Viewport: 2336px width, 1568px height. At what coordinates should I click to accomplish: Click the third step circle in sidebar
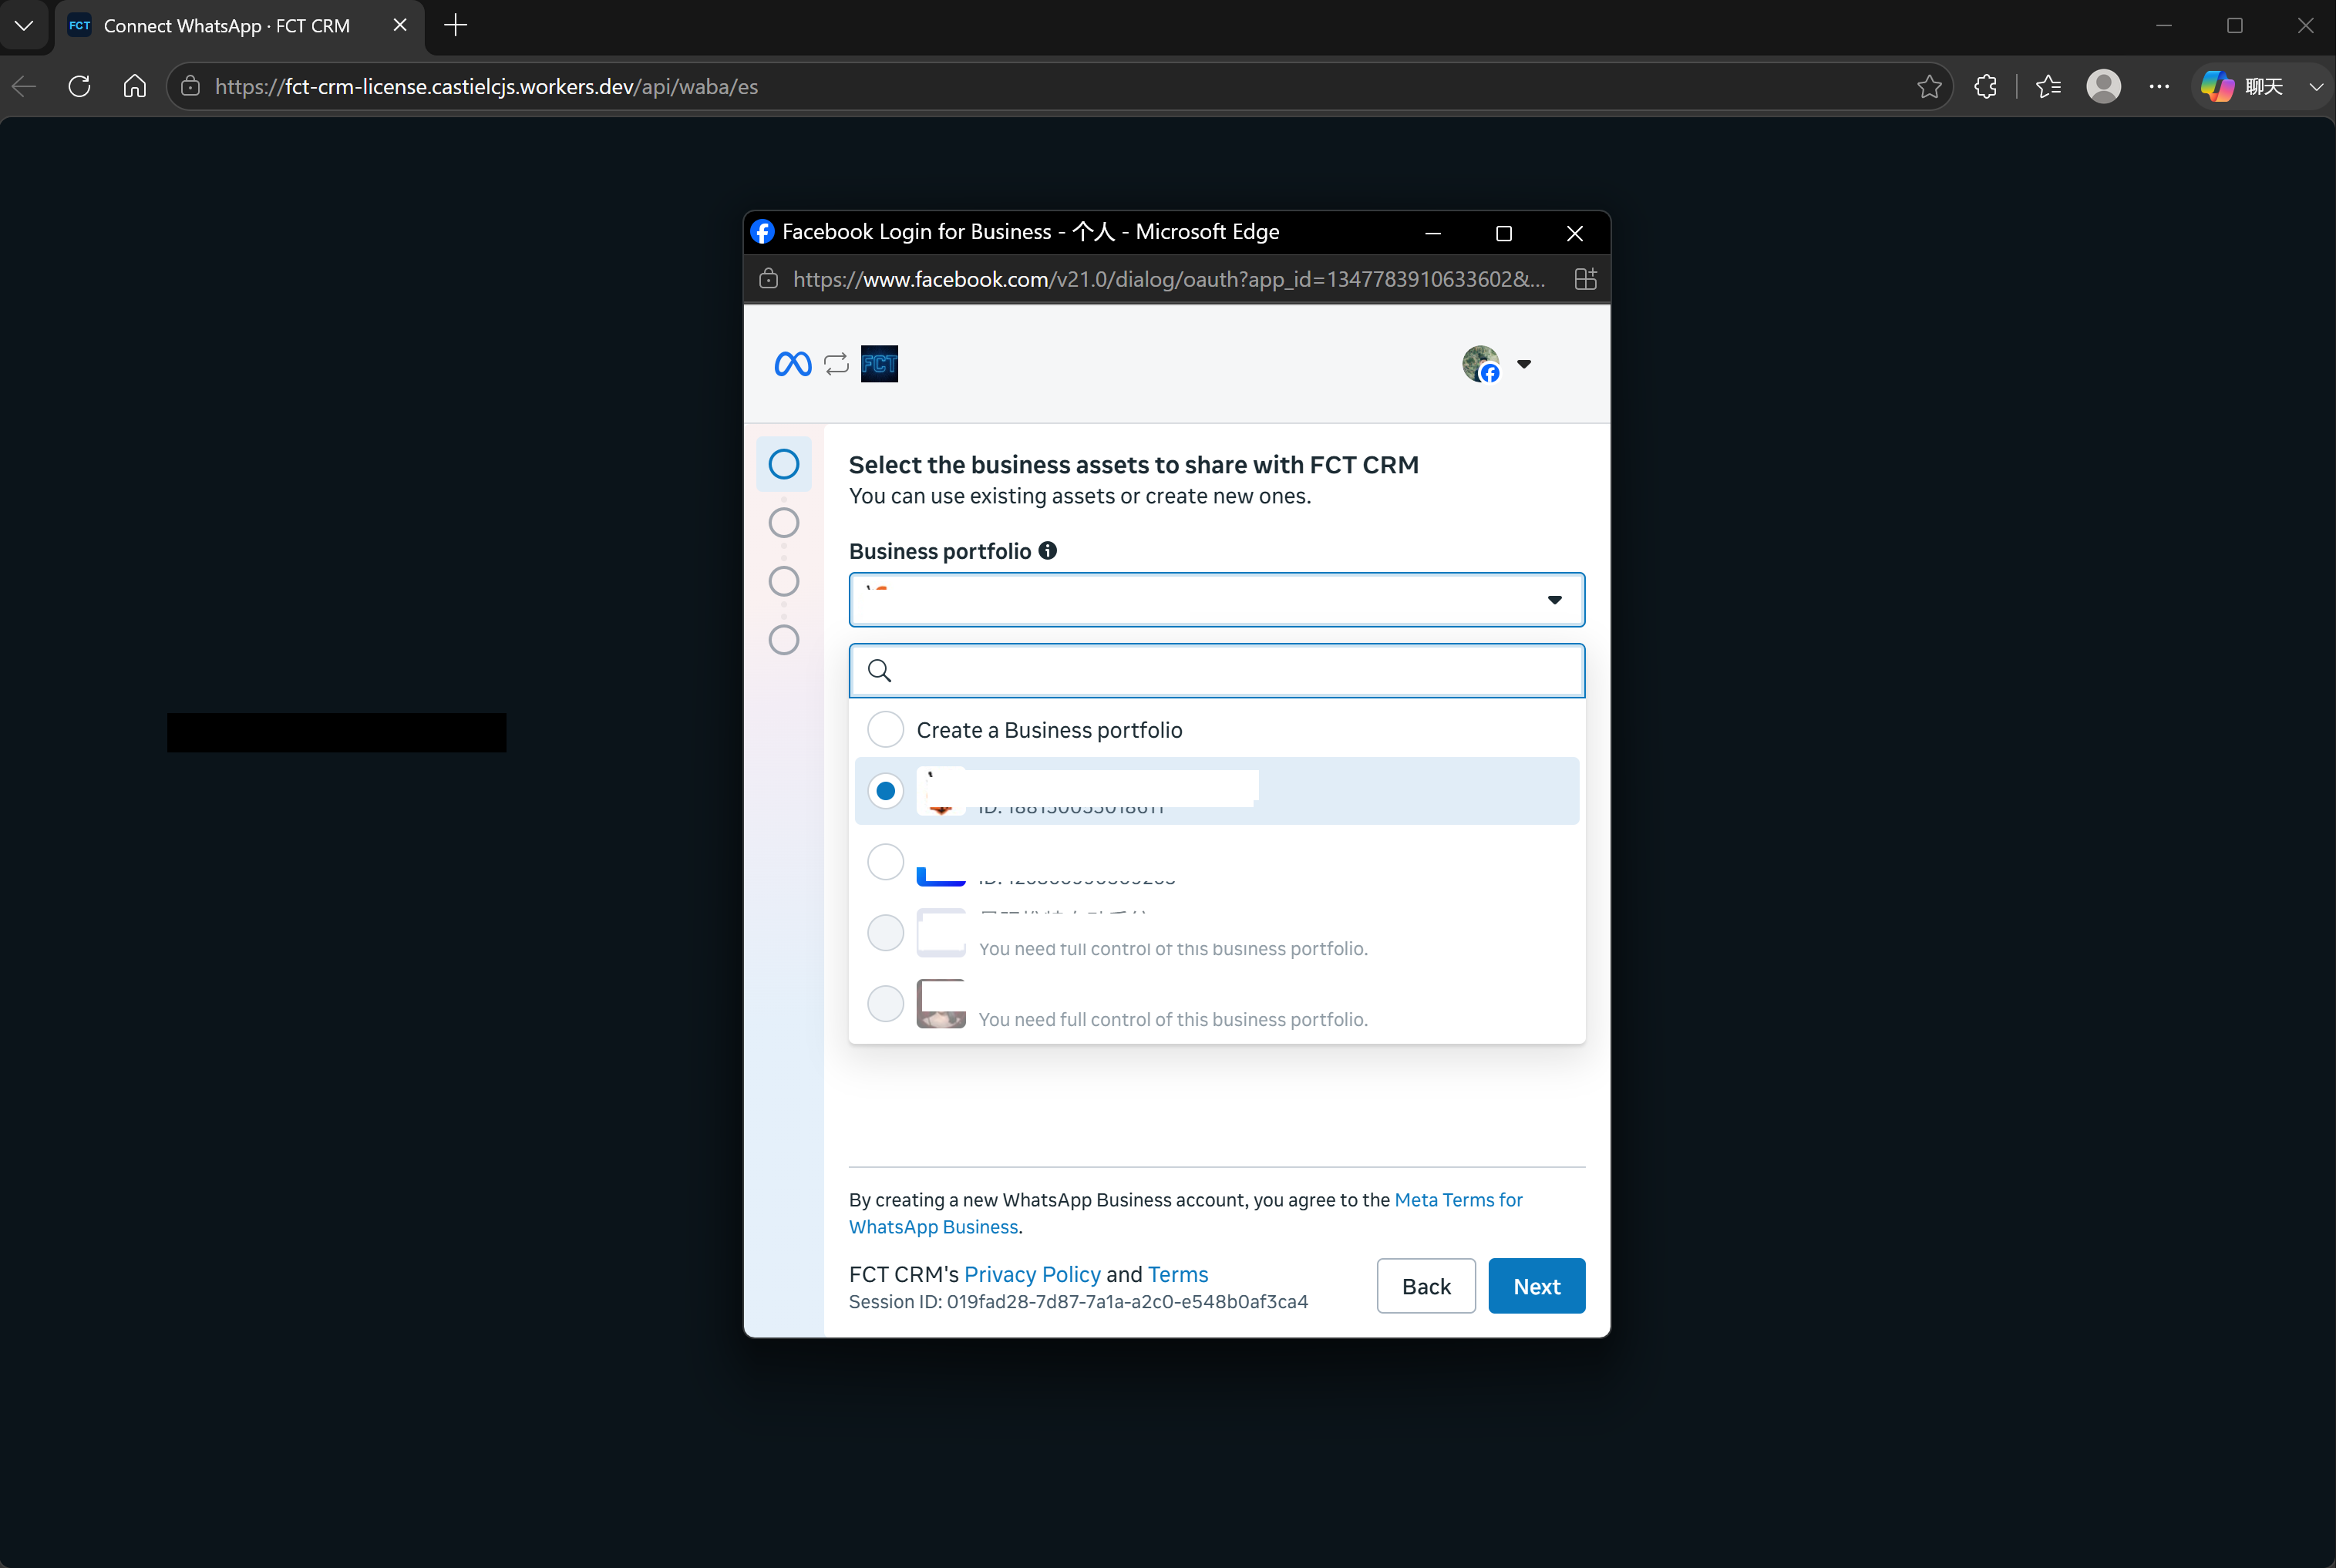tap(784, 581)
